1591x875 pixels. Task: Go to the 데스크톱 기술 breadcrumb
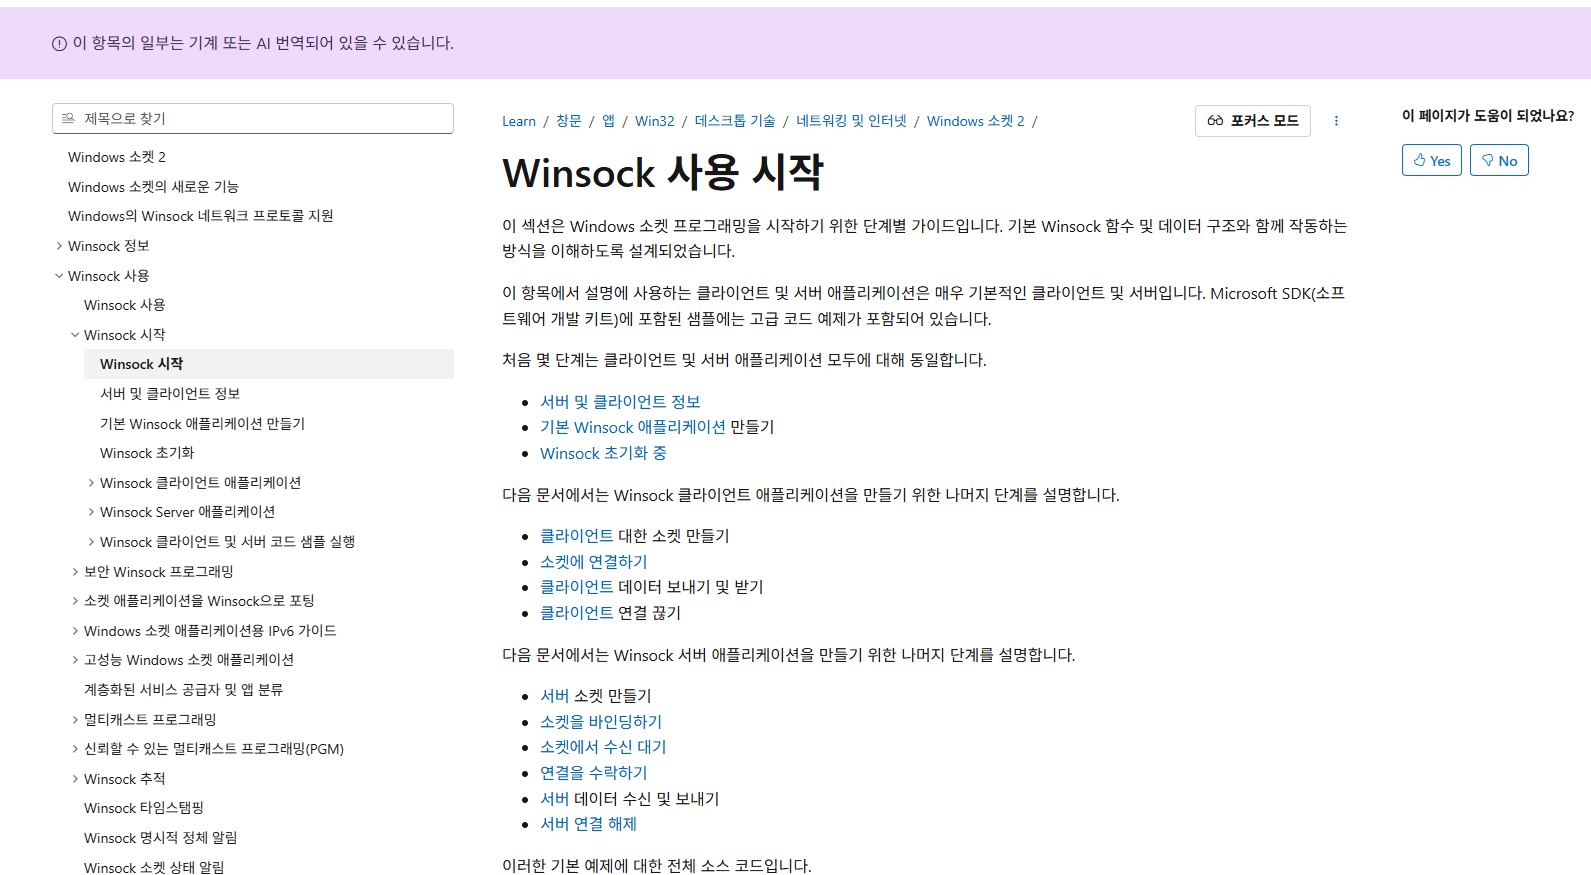(735, 121)
